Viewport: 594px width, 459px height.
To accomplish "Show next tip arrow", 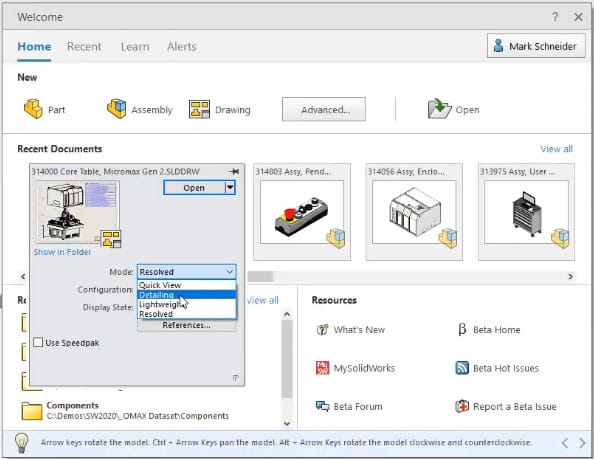I will pyautogui.click(x=582, y=443).
